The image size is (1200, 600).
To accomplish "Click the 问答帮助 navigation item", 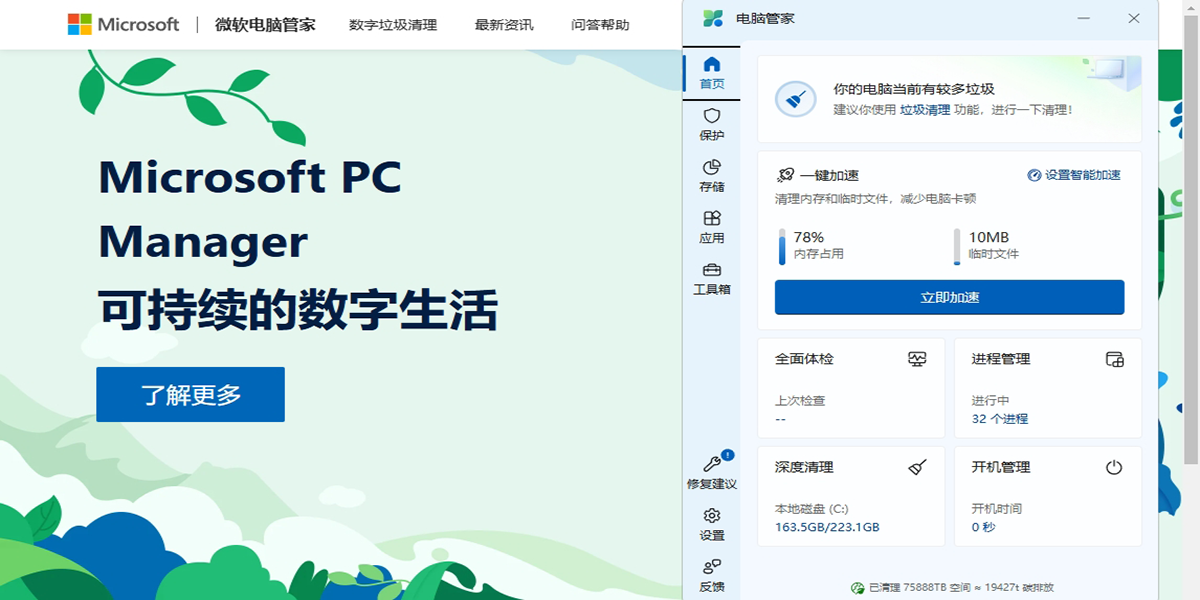I will pos(600,25).
